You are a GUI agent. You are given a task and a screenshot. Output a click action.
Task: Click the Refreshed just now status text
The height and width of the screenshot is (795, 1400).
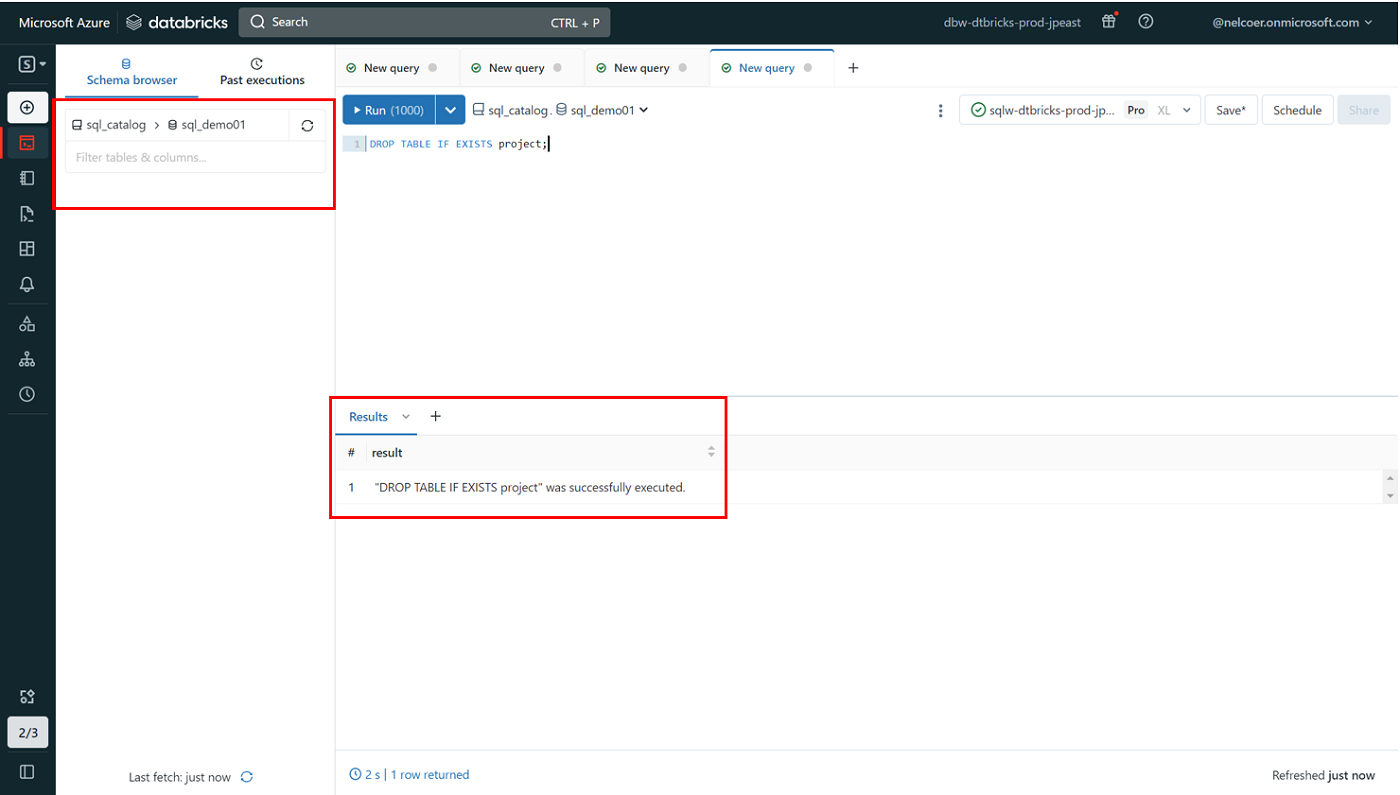point(1323,775)
